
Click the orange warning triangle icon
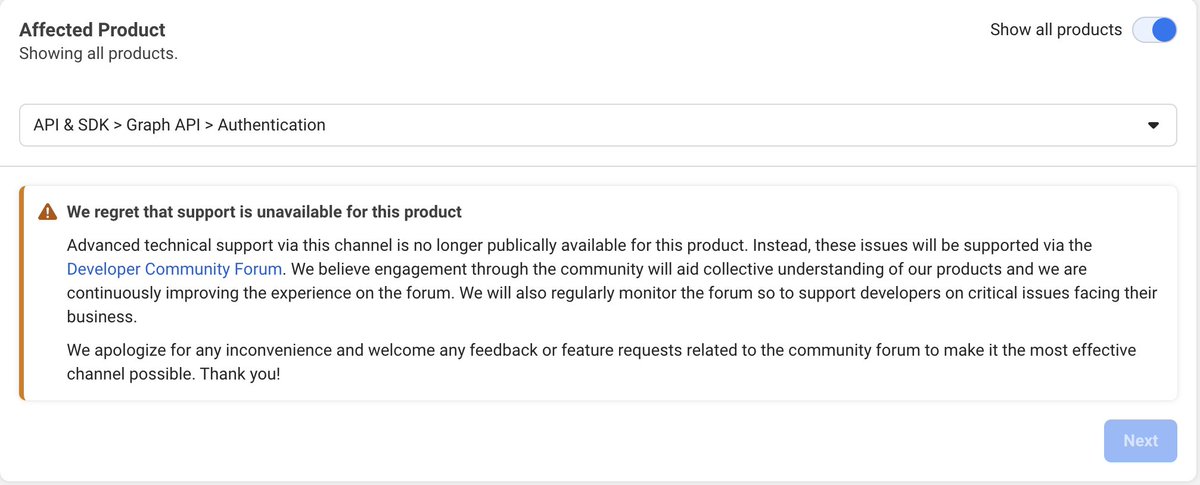pos(47,212)
